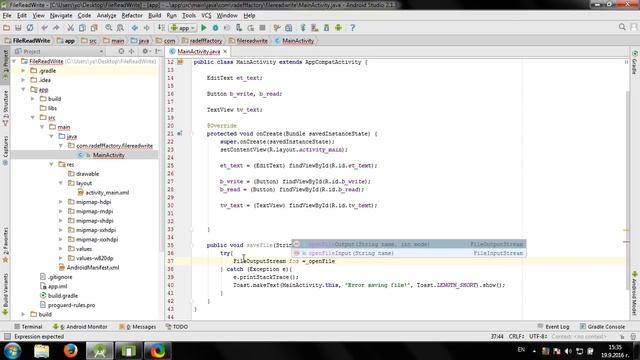Screen dimensions: 640x360
Task: Open the Terminal tool window
Action: pos(28,327)
